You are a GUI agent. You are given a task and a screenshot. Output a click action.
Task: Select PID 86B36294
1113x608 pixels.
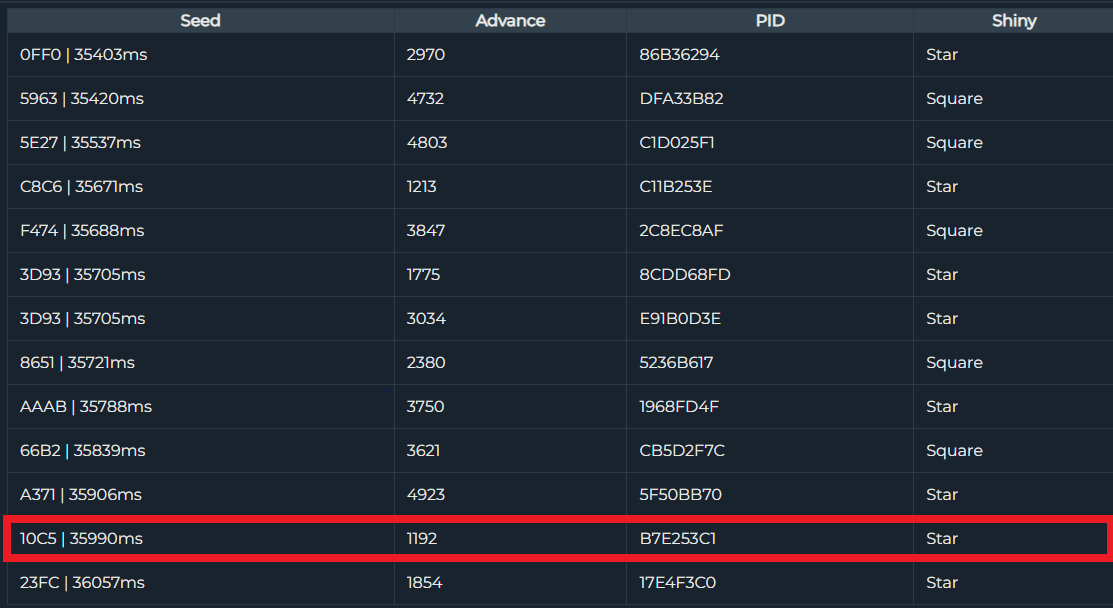pos(679,55)
